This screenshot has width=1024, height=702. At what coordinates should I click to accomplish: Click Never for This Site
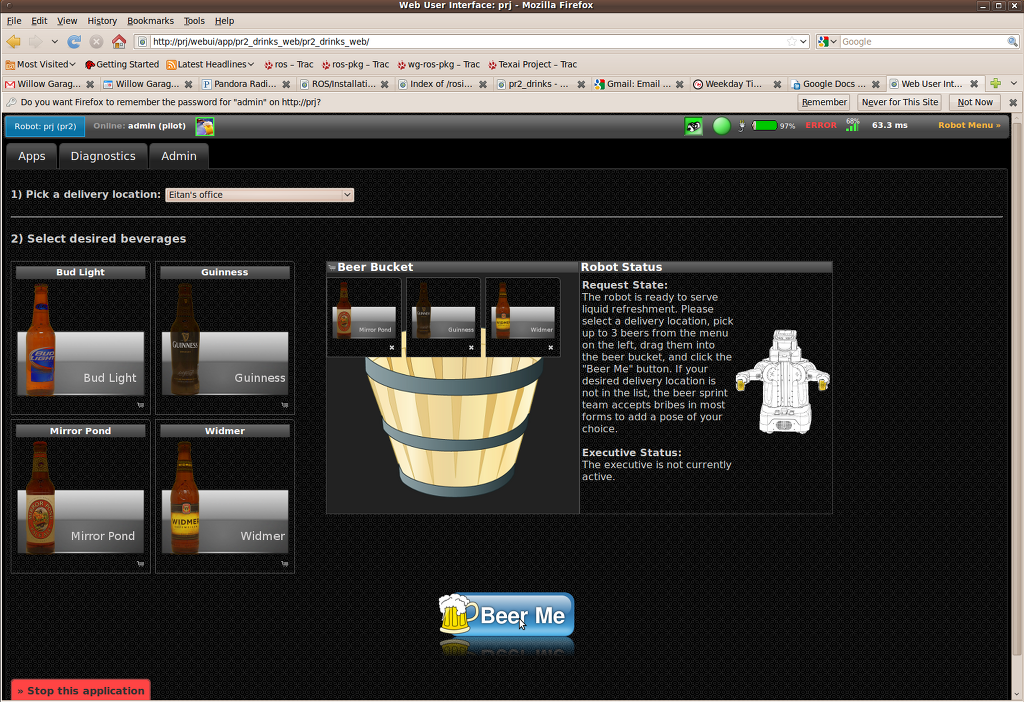(900, 102)
